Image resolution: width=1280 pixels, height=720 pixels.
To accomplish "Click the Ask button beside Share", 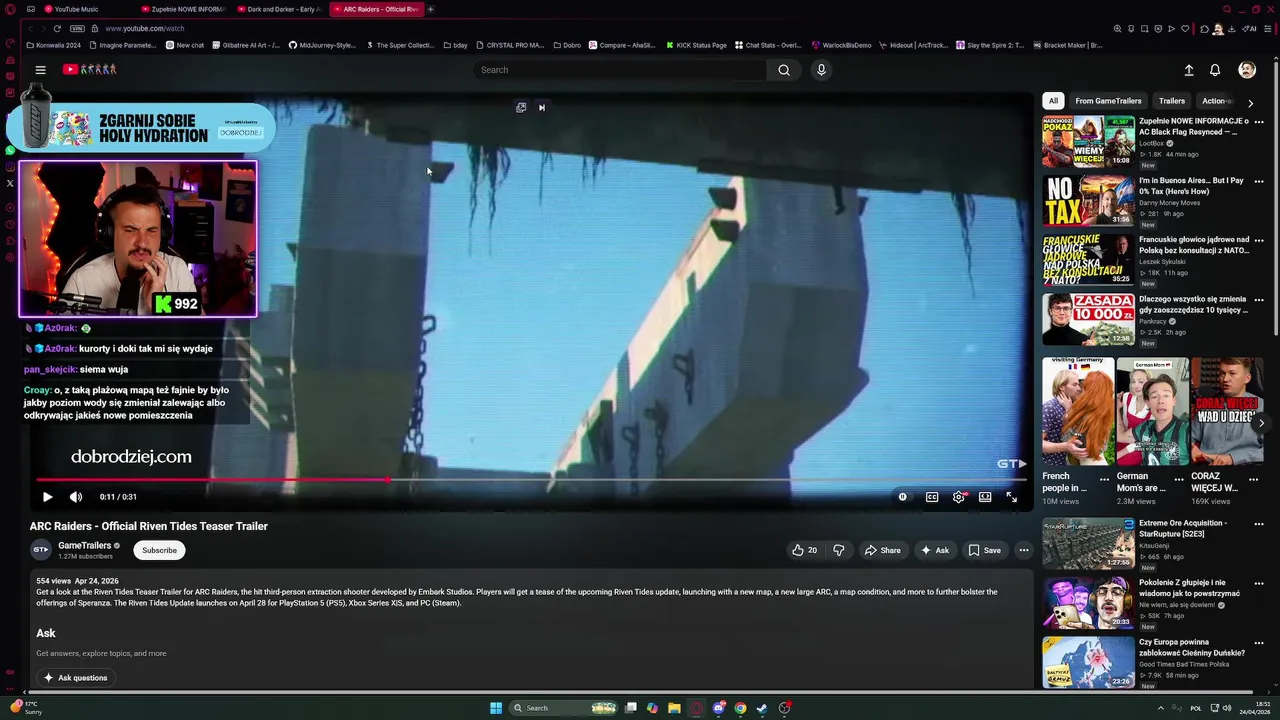I will tap(935, 550).
